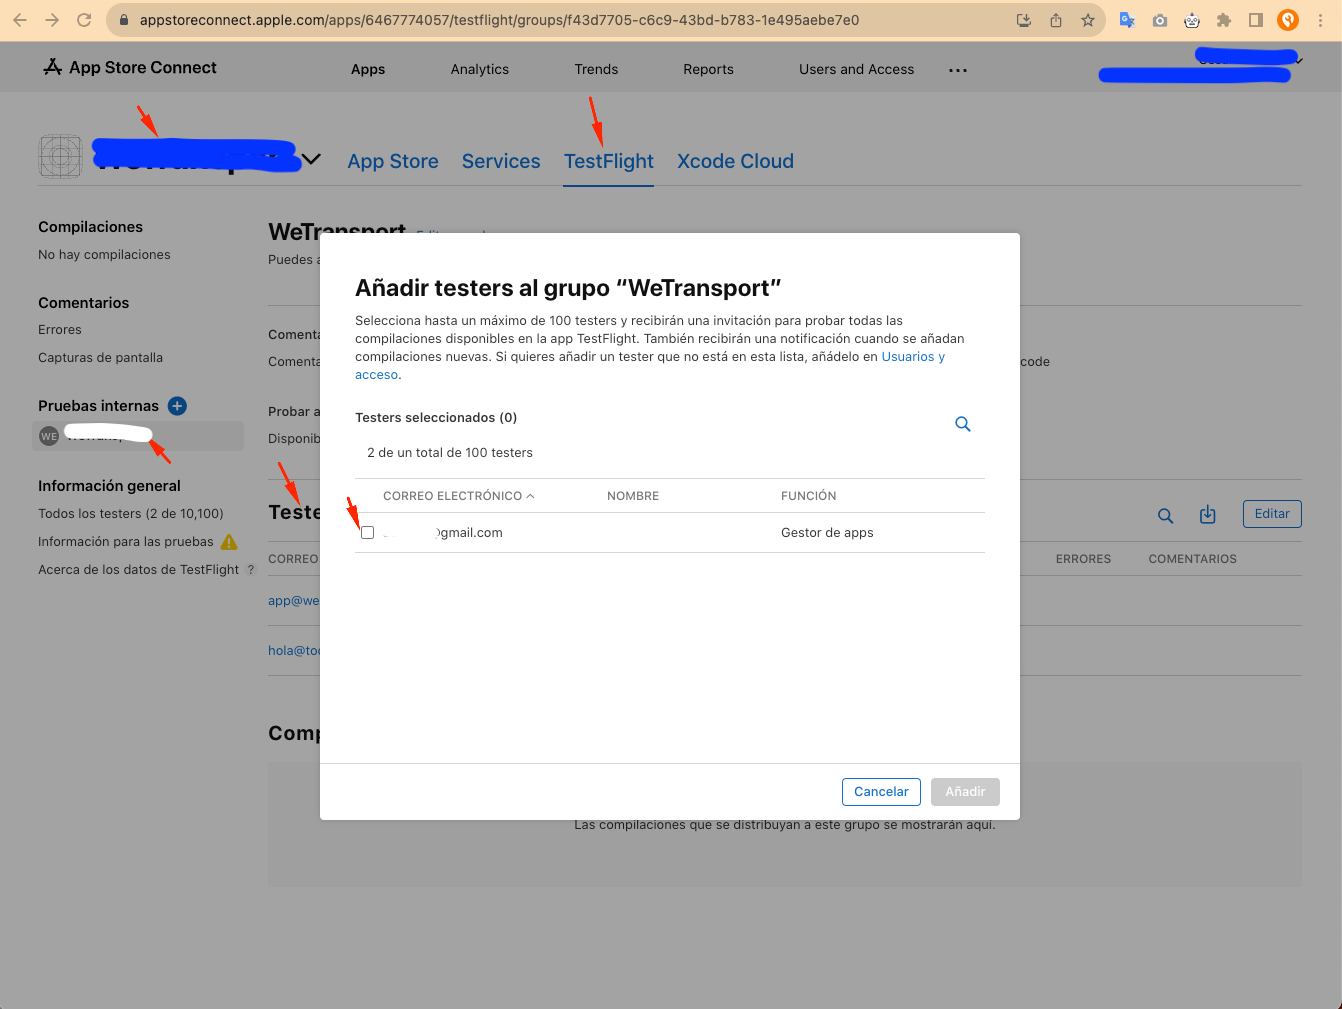The width and height of the screenshot is (1342, 1009).
Task: Click the camera screenshot extension icon
Action: pos(1160,20)
